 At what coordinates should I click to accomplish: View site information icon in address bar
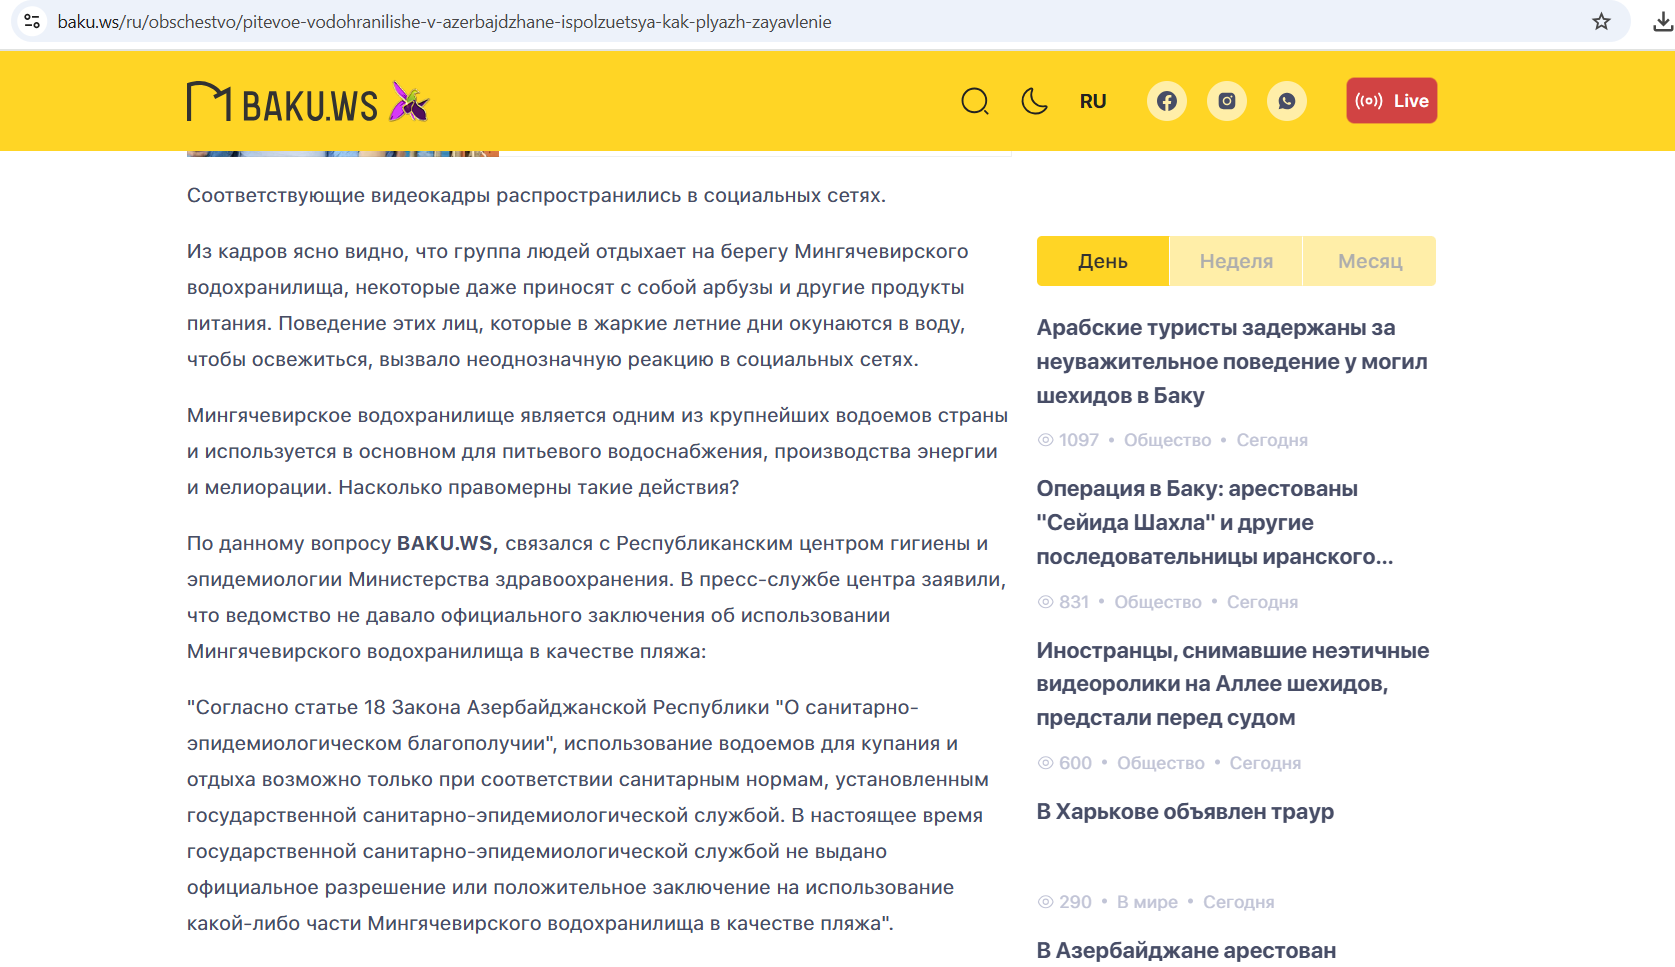[32, 21]
